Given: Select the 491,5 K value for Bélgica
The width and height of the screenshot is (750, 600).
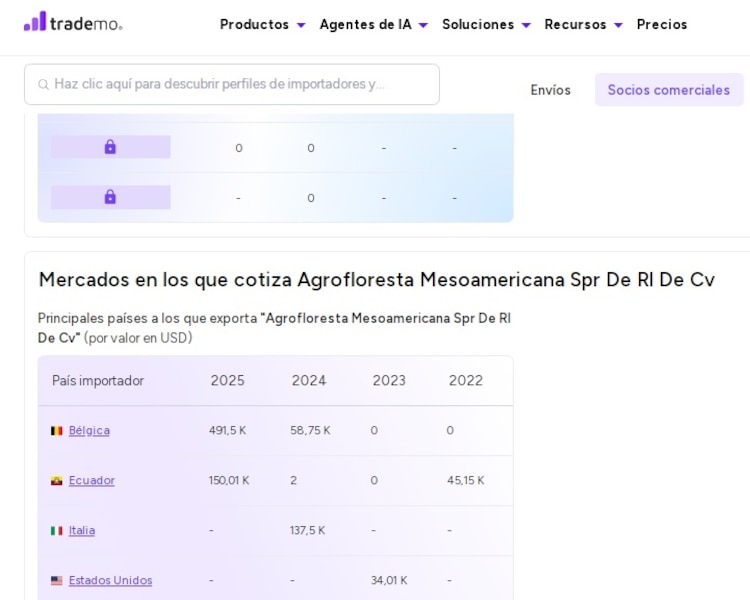Looking at the screenshot, I should tap(227, 431).
